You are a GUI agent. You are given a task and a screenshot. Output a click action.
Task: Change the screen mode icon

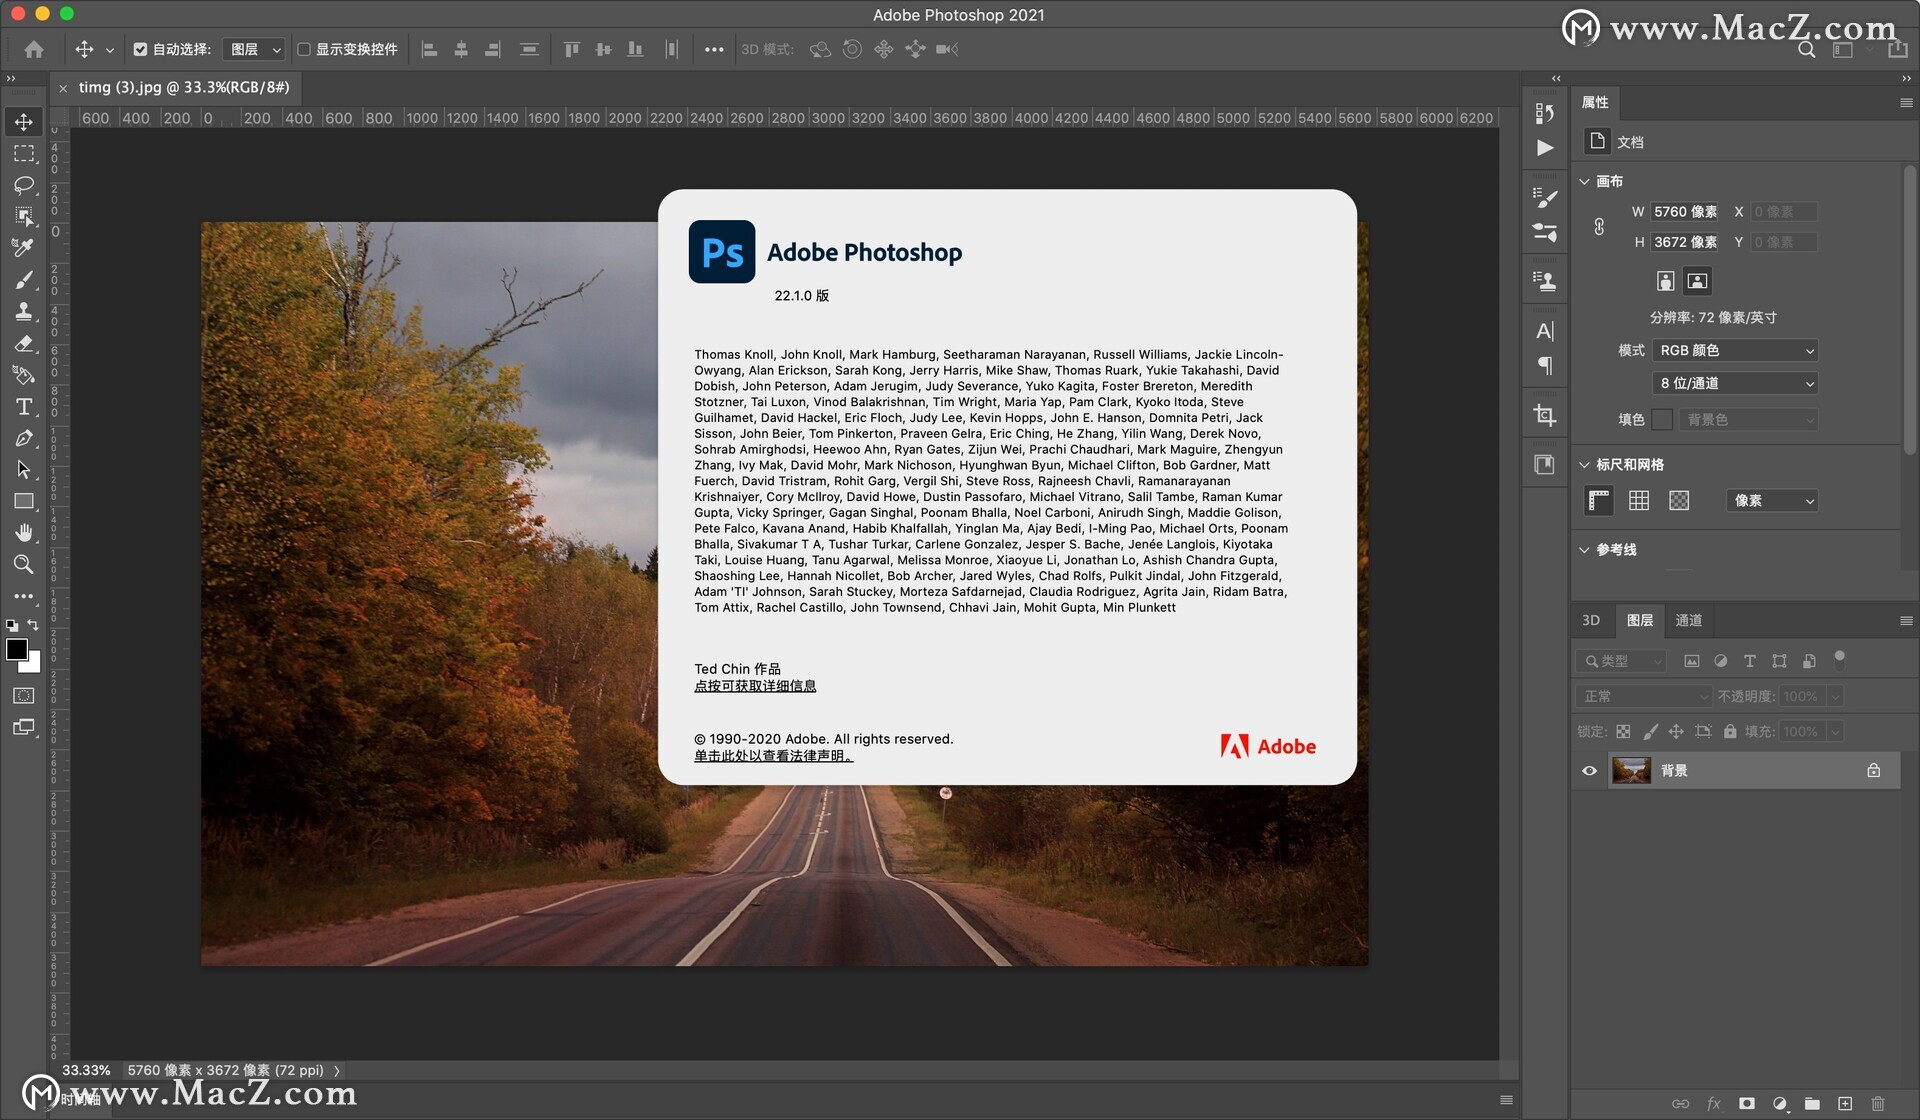(x=23, y=728)
